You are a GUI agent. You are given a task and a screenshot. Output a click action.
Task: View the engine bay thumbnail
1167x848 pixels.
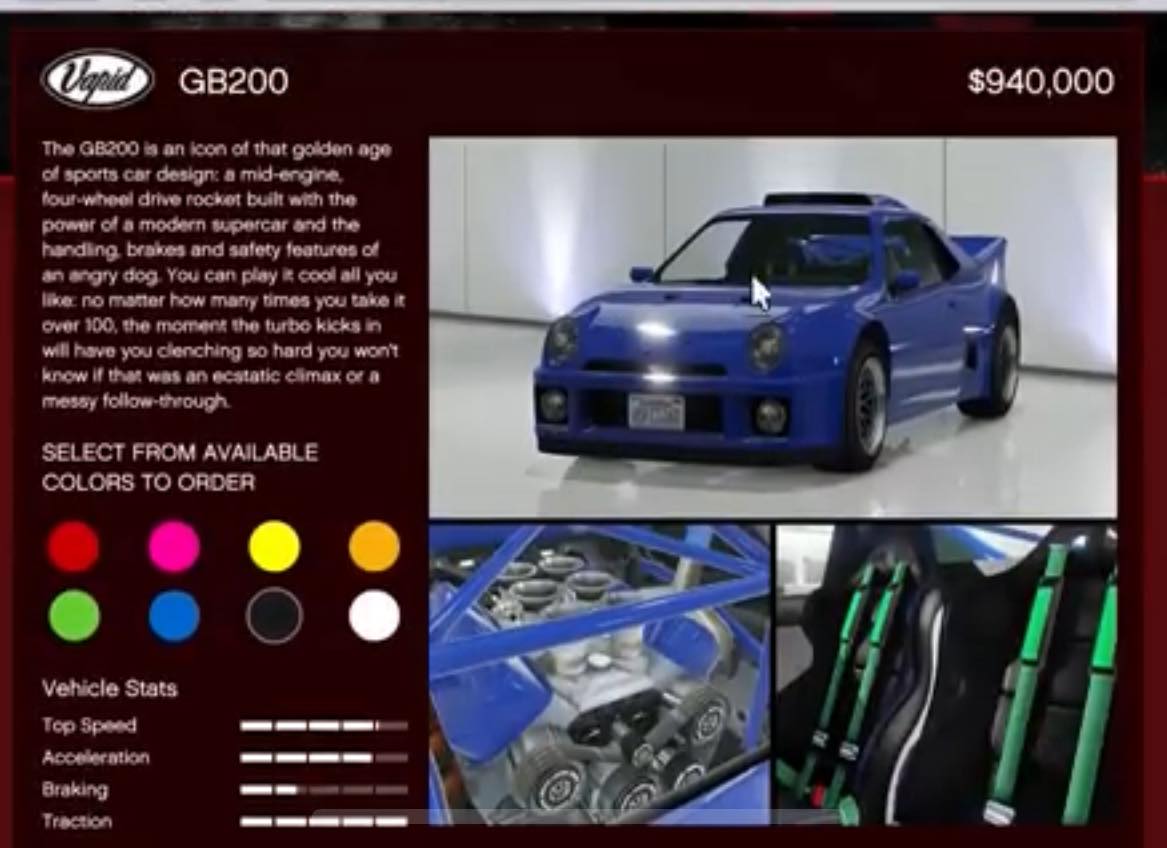click(x=600, y=675)
